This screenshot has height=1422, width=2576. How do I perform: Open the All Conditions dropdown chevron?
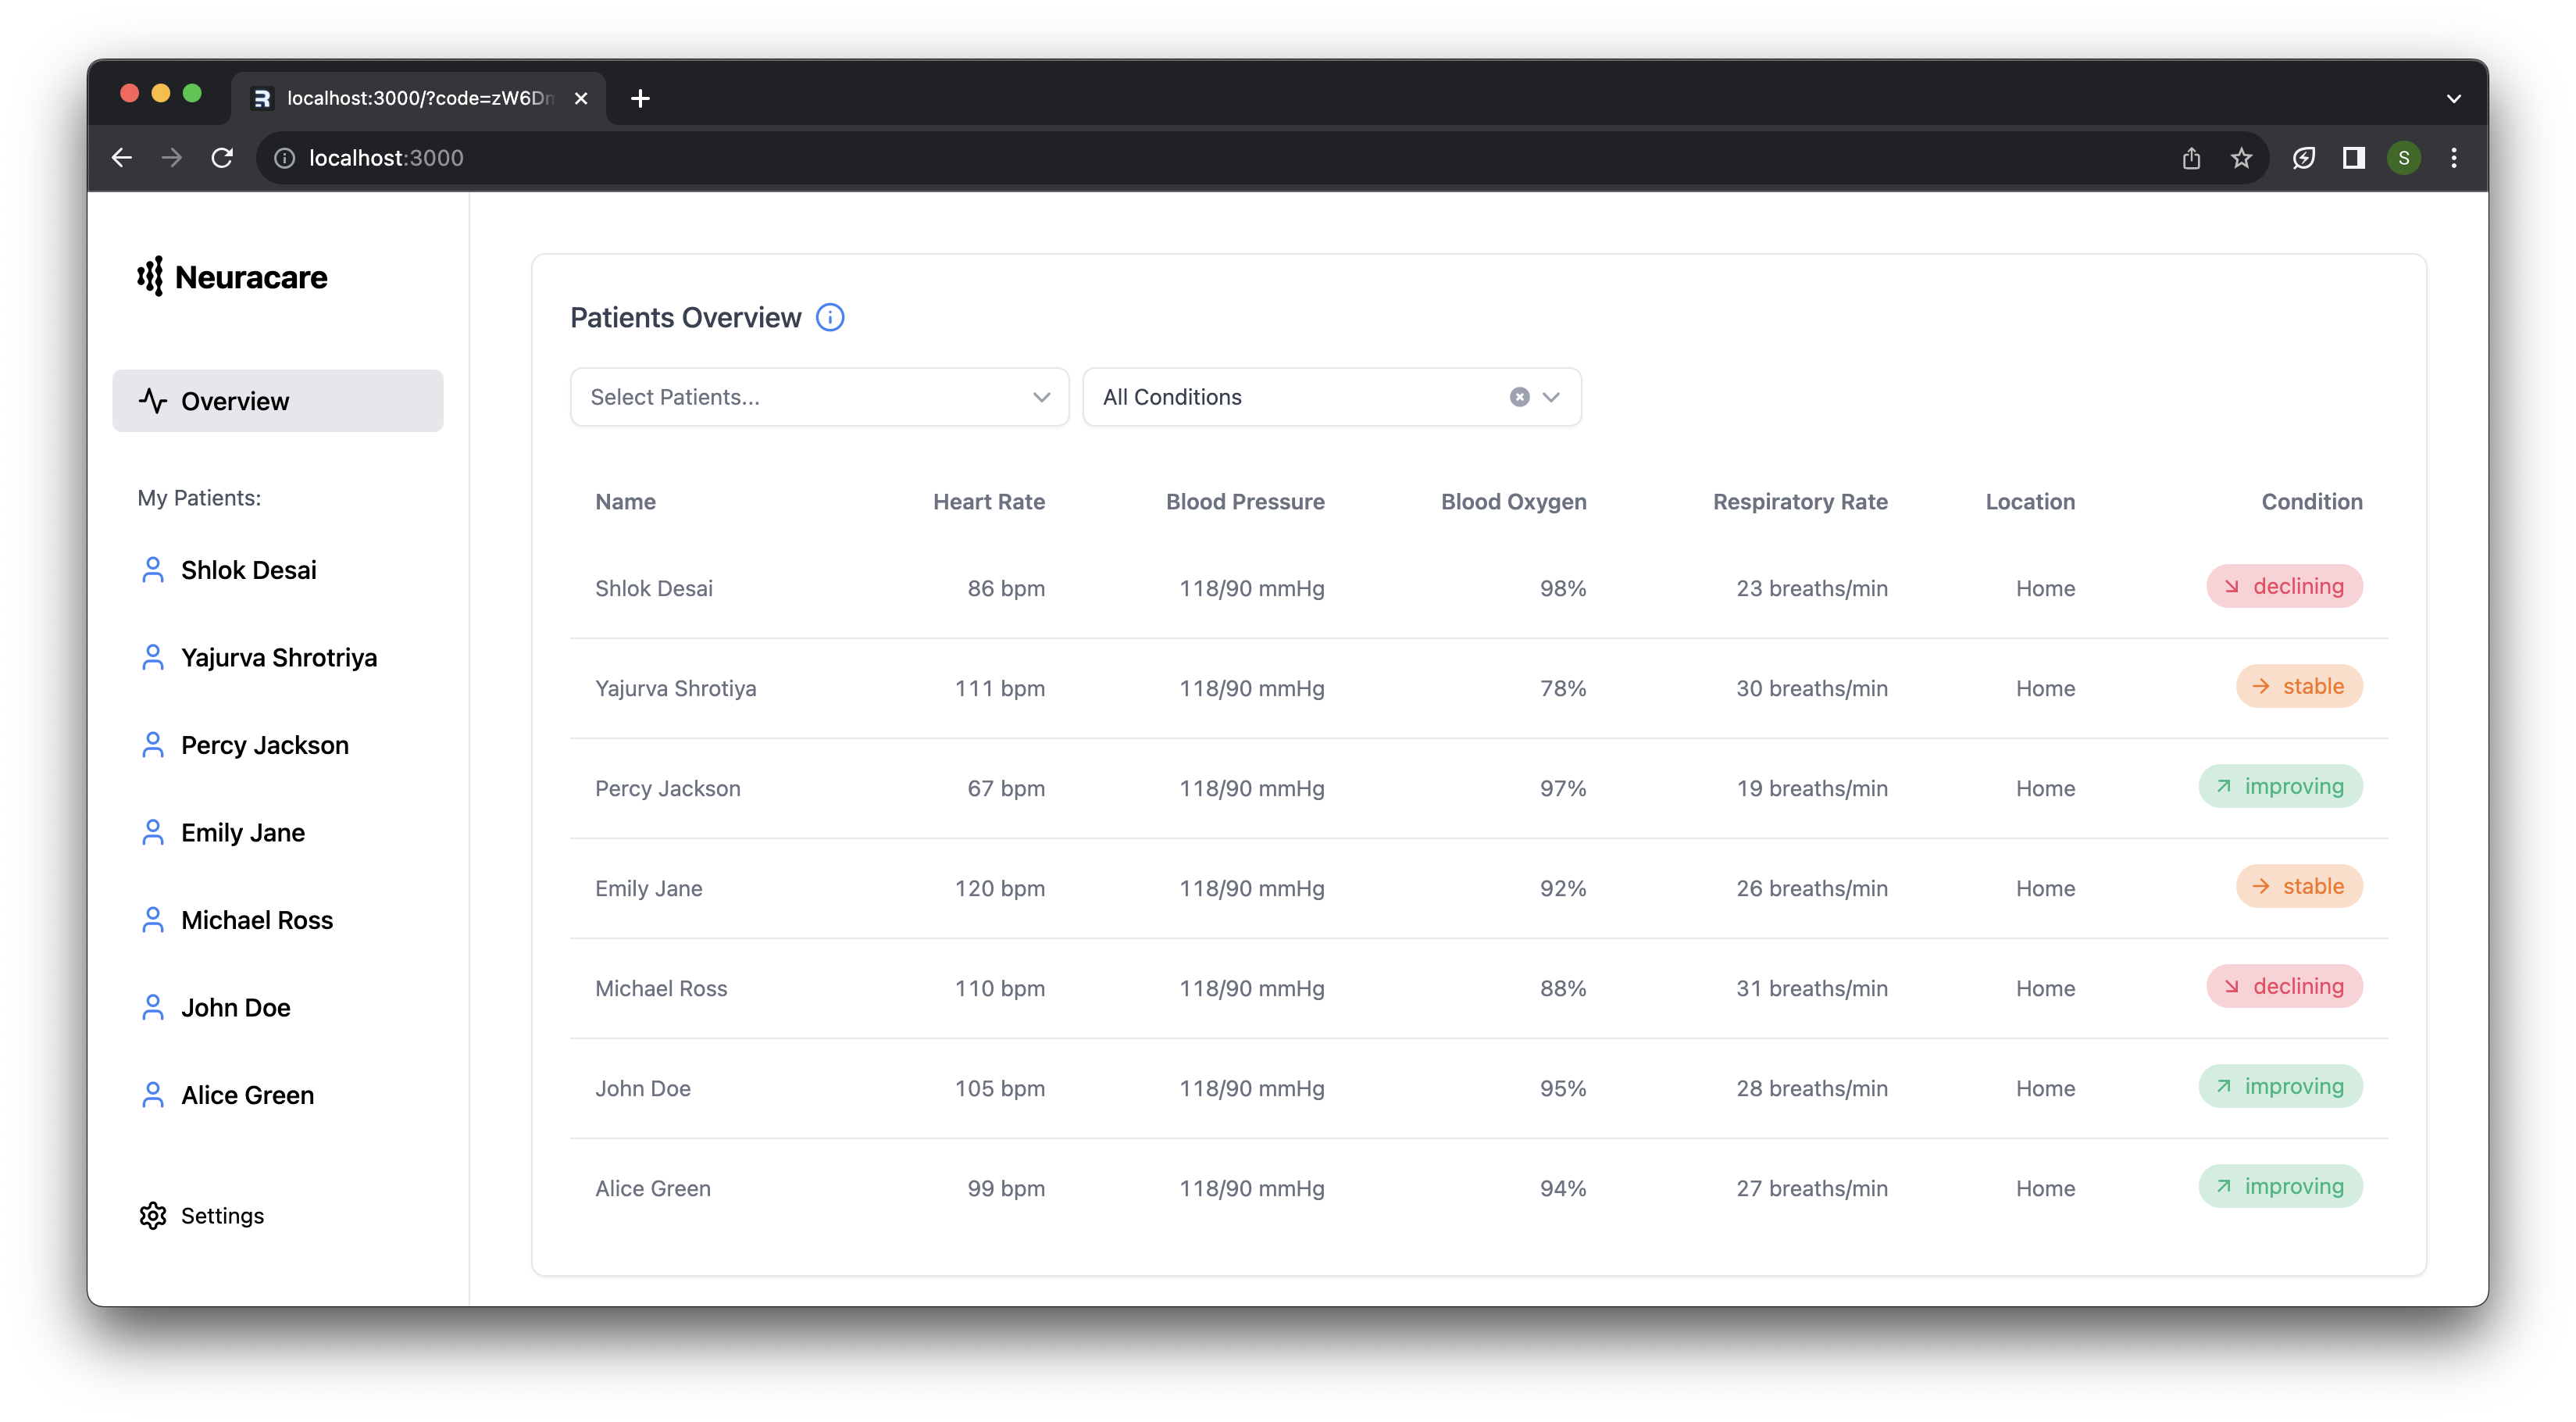[1551, 397]
